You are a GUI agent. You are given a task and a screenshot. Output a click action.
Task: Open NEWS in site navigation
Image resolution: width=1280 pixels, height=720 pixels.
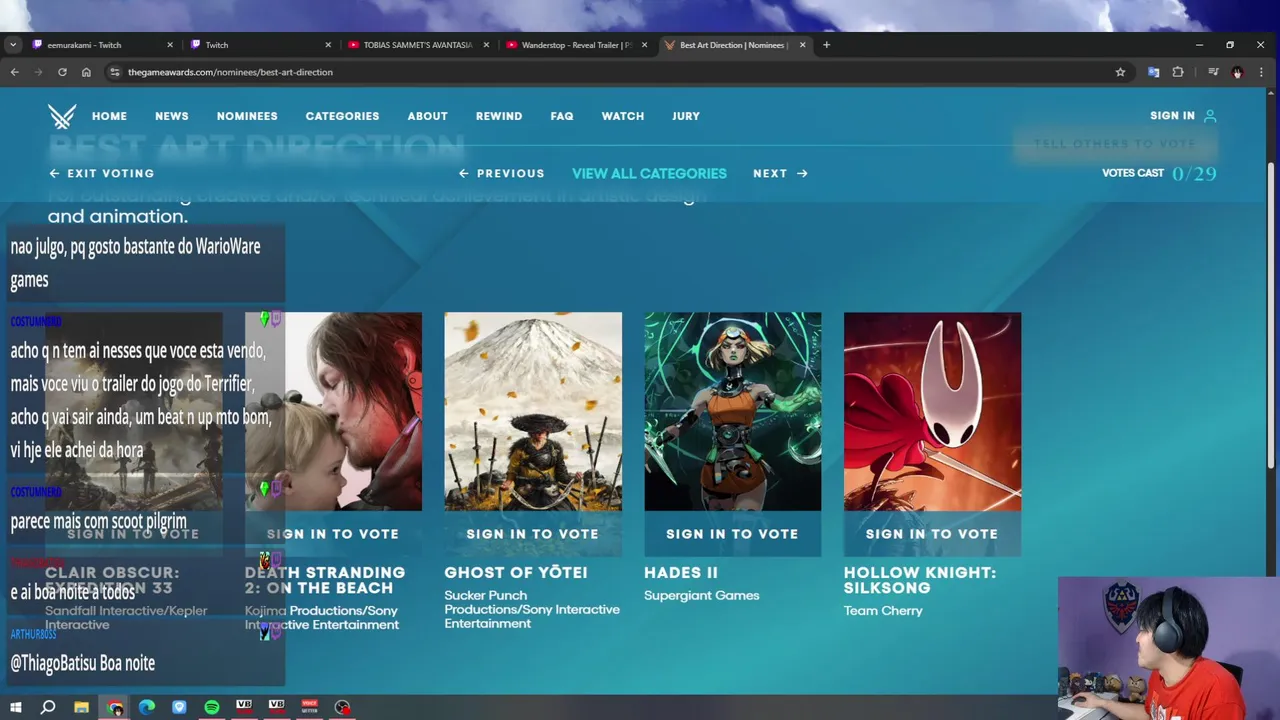172,116
